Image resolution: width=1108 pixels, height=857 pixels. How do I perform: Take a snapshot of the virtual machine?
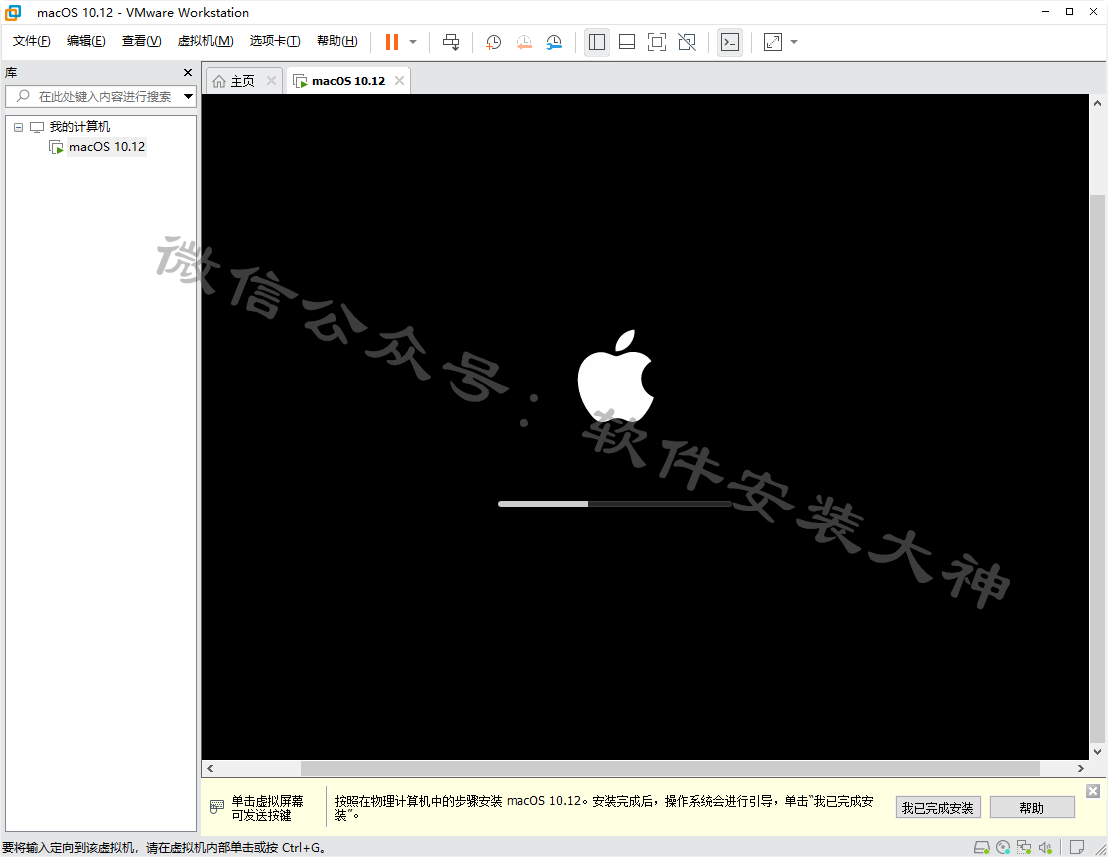(x=493, y=42)
